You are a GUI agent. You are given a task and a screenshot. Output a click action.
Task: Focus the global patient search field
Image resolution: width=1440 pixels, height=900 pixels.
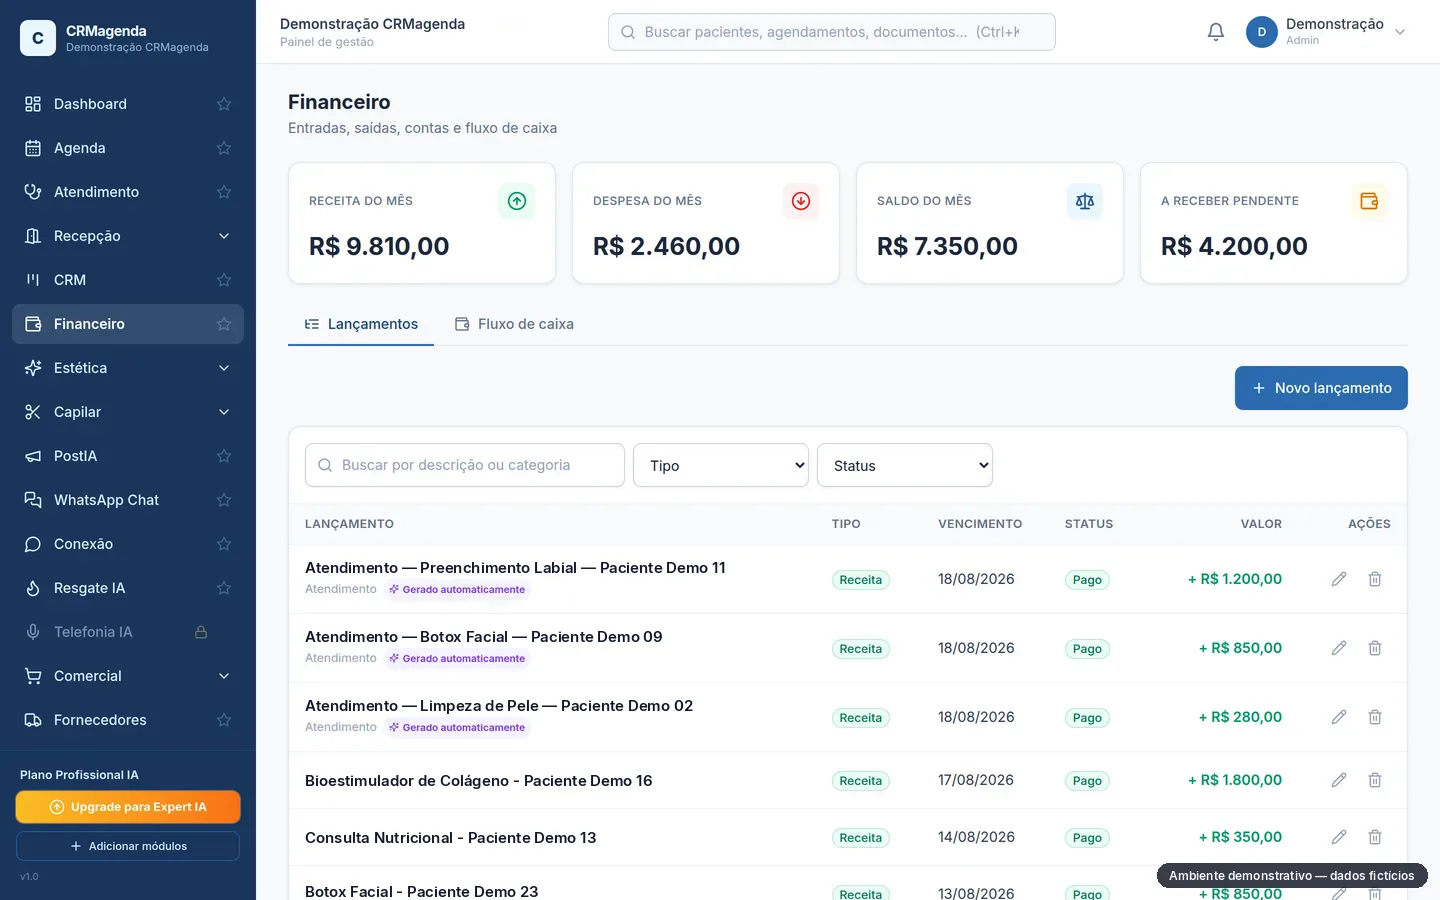coord(832,32)
